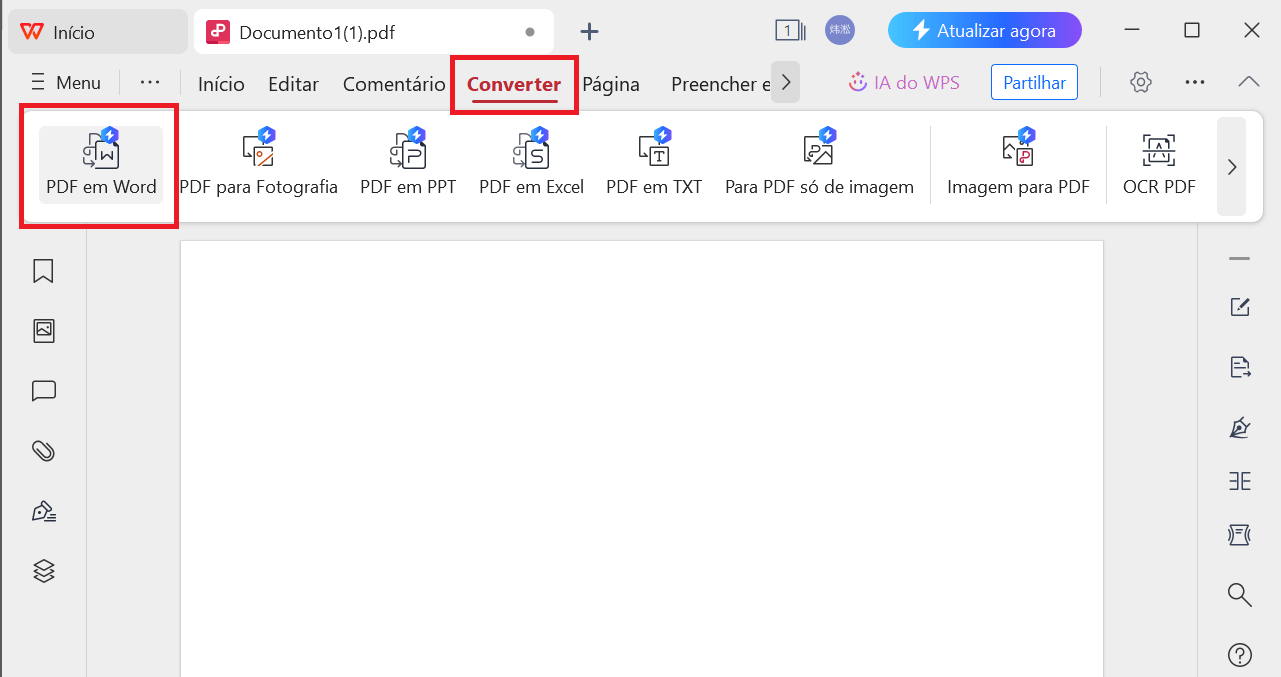The image size is (1281, 677).
Task: Collapse the ribbon with up chevron
Action: coord(1249,82)
